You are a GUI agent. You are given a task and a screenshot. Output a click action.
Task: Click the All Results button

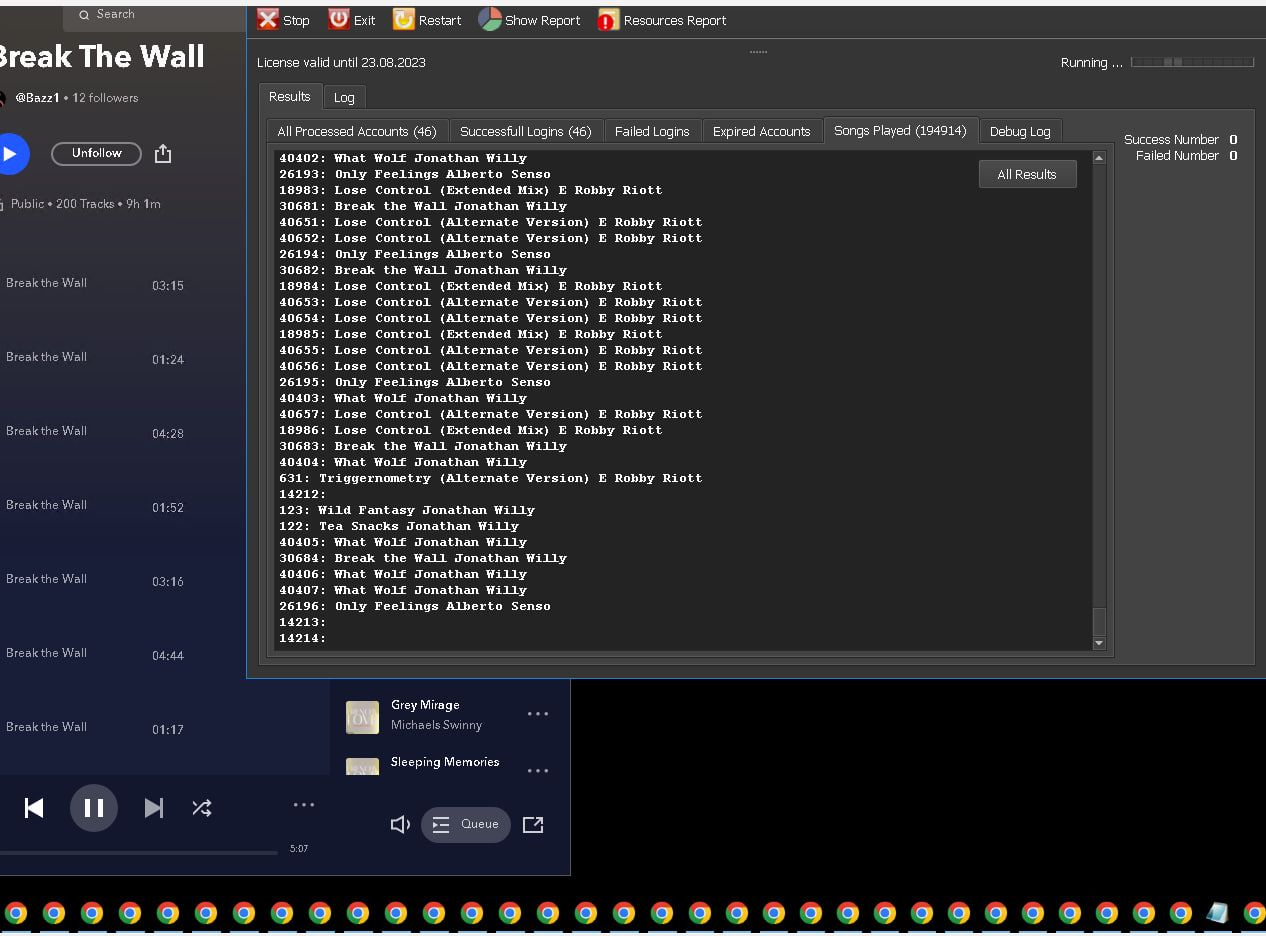tap(1027, 174)
